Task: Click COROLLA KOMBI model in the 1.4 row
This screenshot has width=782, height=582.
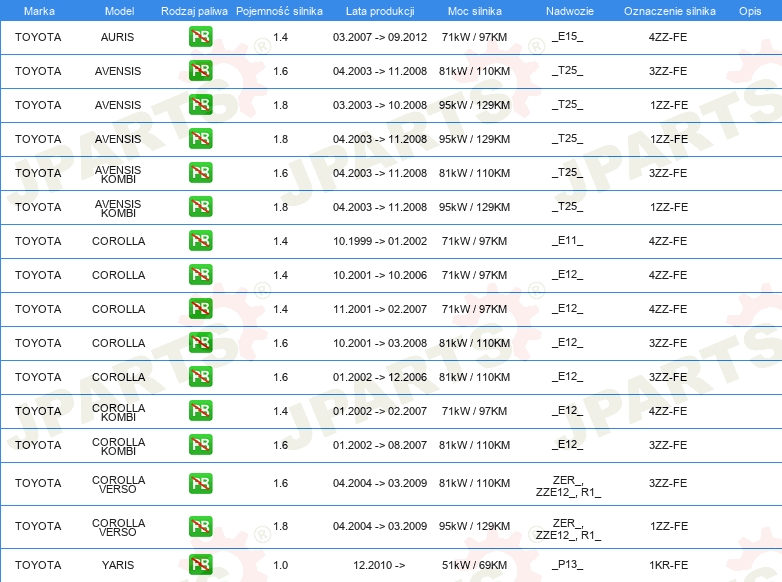Action: (x=118, y=412)
